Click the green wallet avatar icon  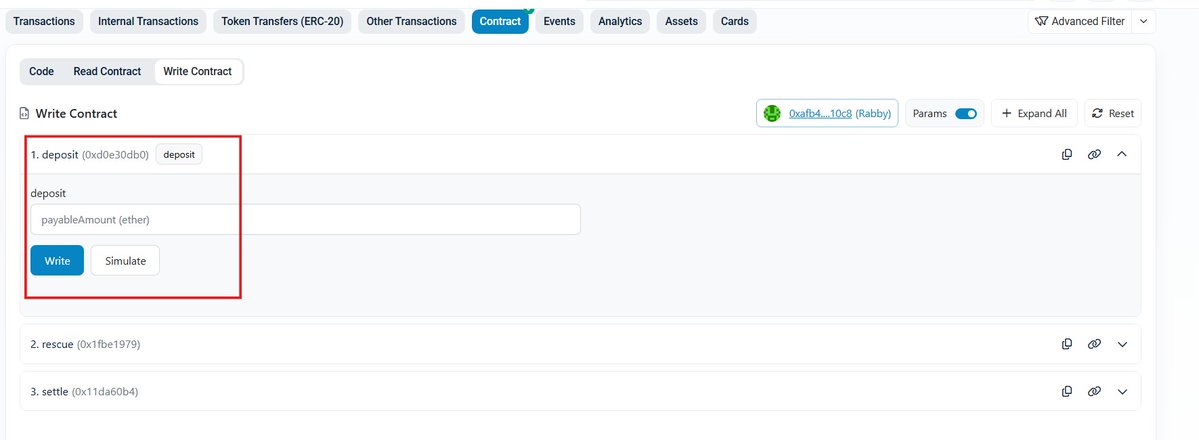click(772, 113)
